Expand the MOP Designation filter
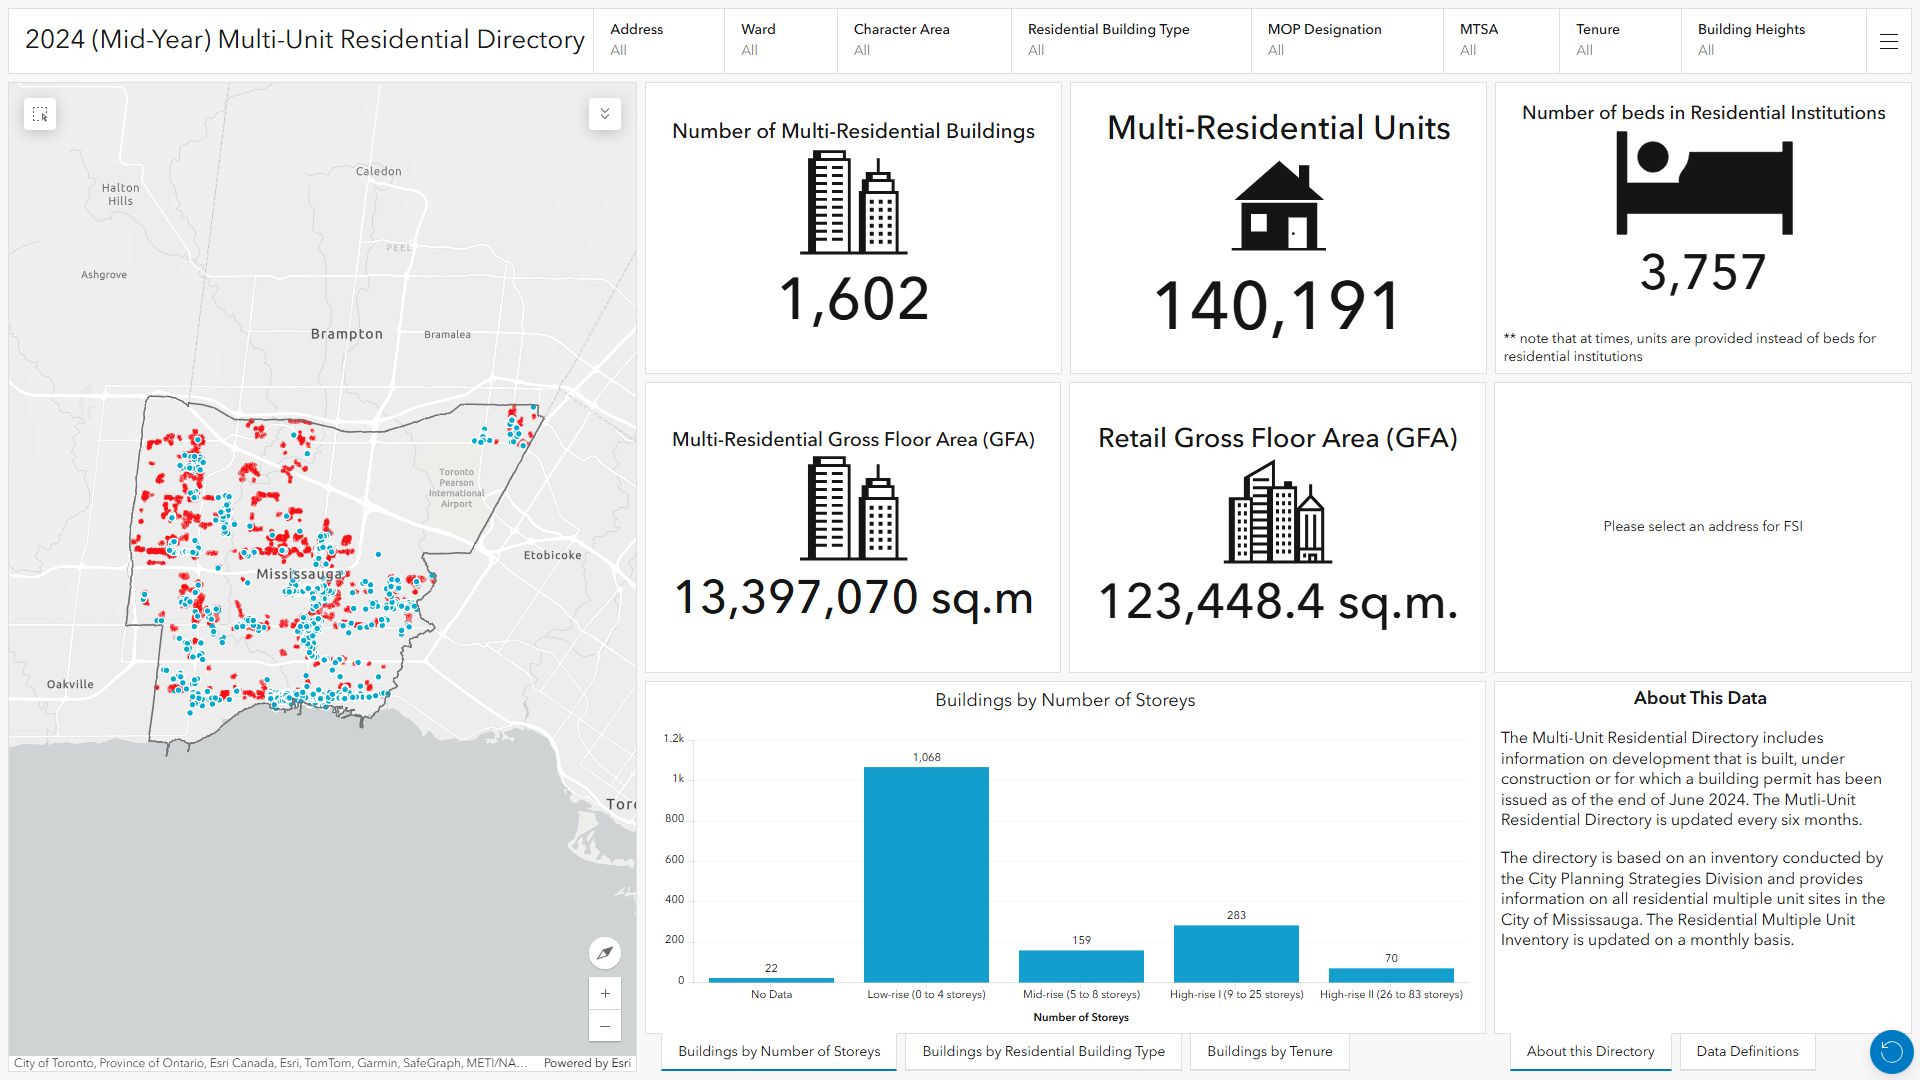Viewport: 1920px width, 1080px height. [1346, 40]
